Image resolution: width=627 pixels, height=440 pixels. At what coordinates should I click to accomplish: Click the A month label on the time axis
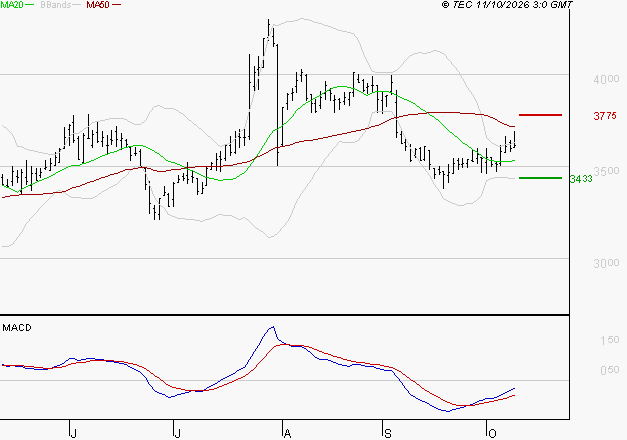287,433
